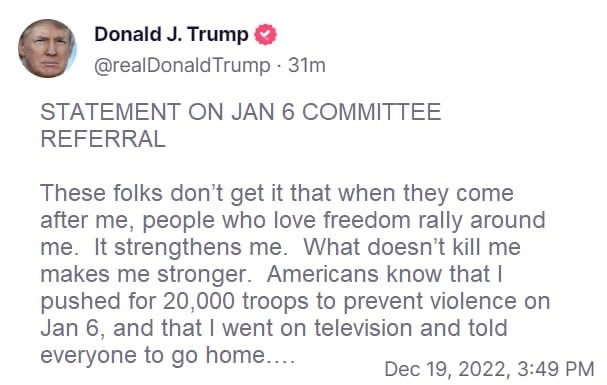
Task: Click the phrase "prevent violence on"
Action: 447,301
